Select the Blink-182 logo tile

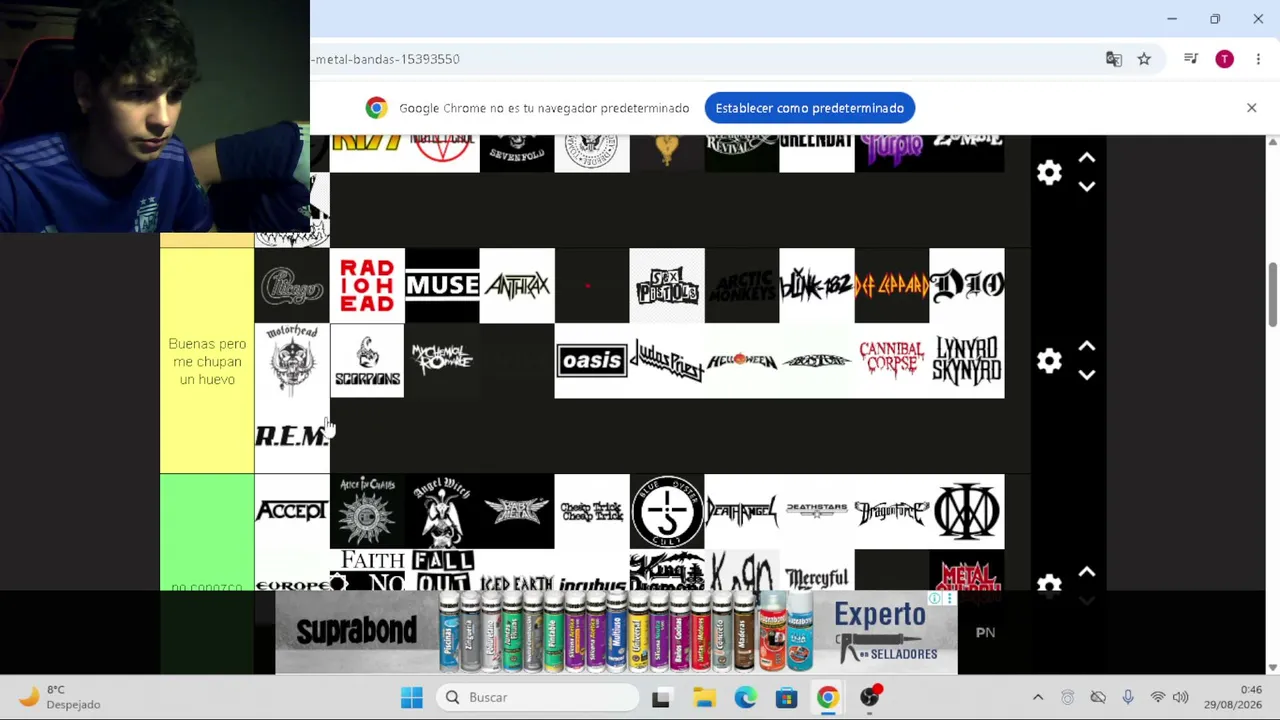point(817,286)
